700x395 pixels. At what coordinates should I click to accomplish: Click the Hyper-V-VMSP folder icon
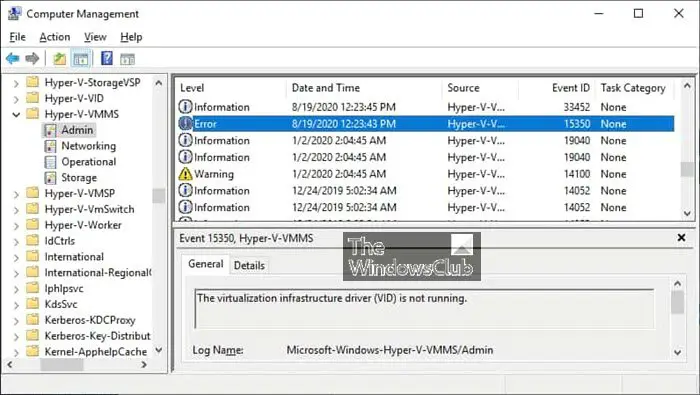[x=33, y=193]
